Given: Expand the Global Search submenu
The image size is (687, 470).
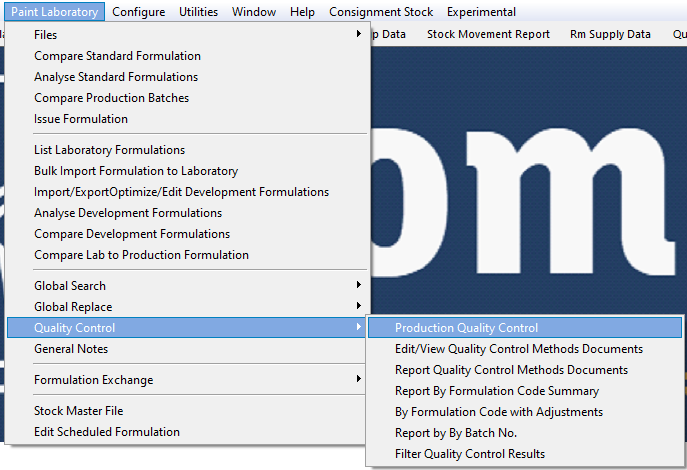Looking at the screenshot, I should click(x=70, y=286).
